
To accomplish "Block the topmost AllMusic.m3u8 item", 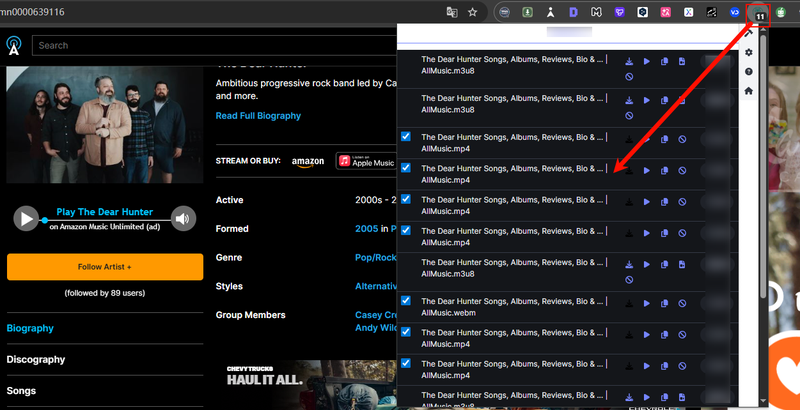I will pyautogui.click(x=629, y=77).
